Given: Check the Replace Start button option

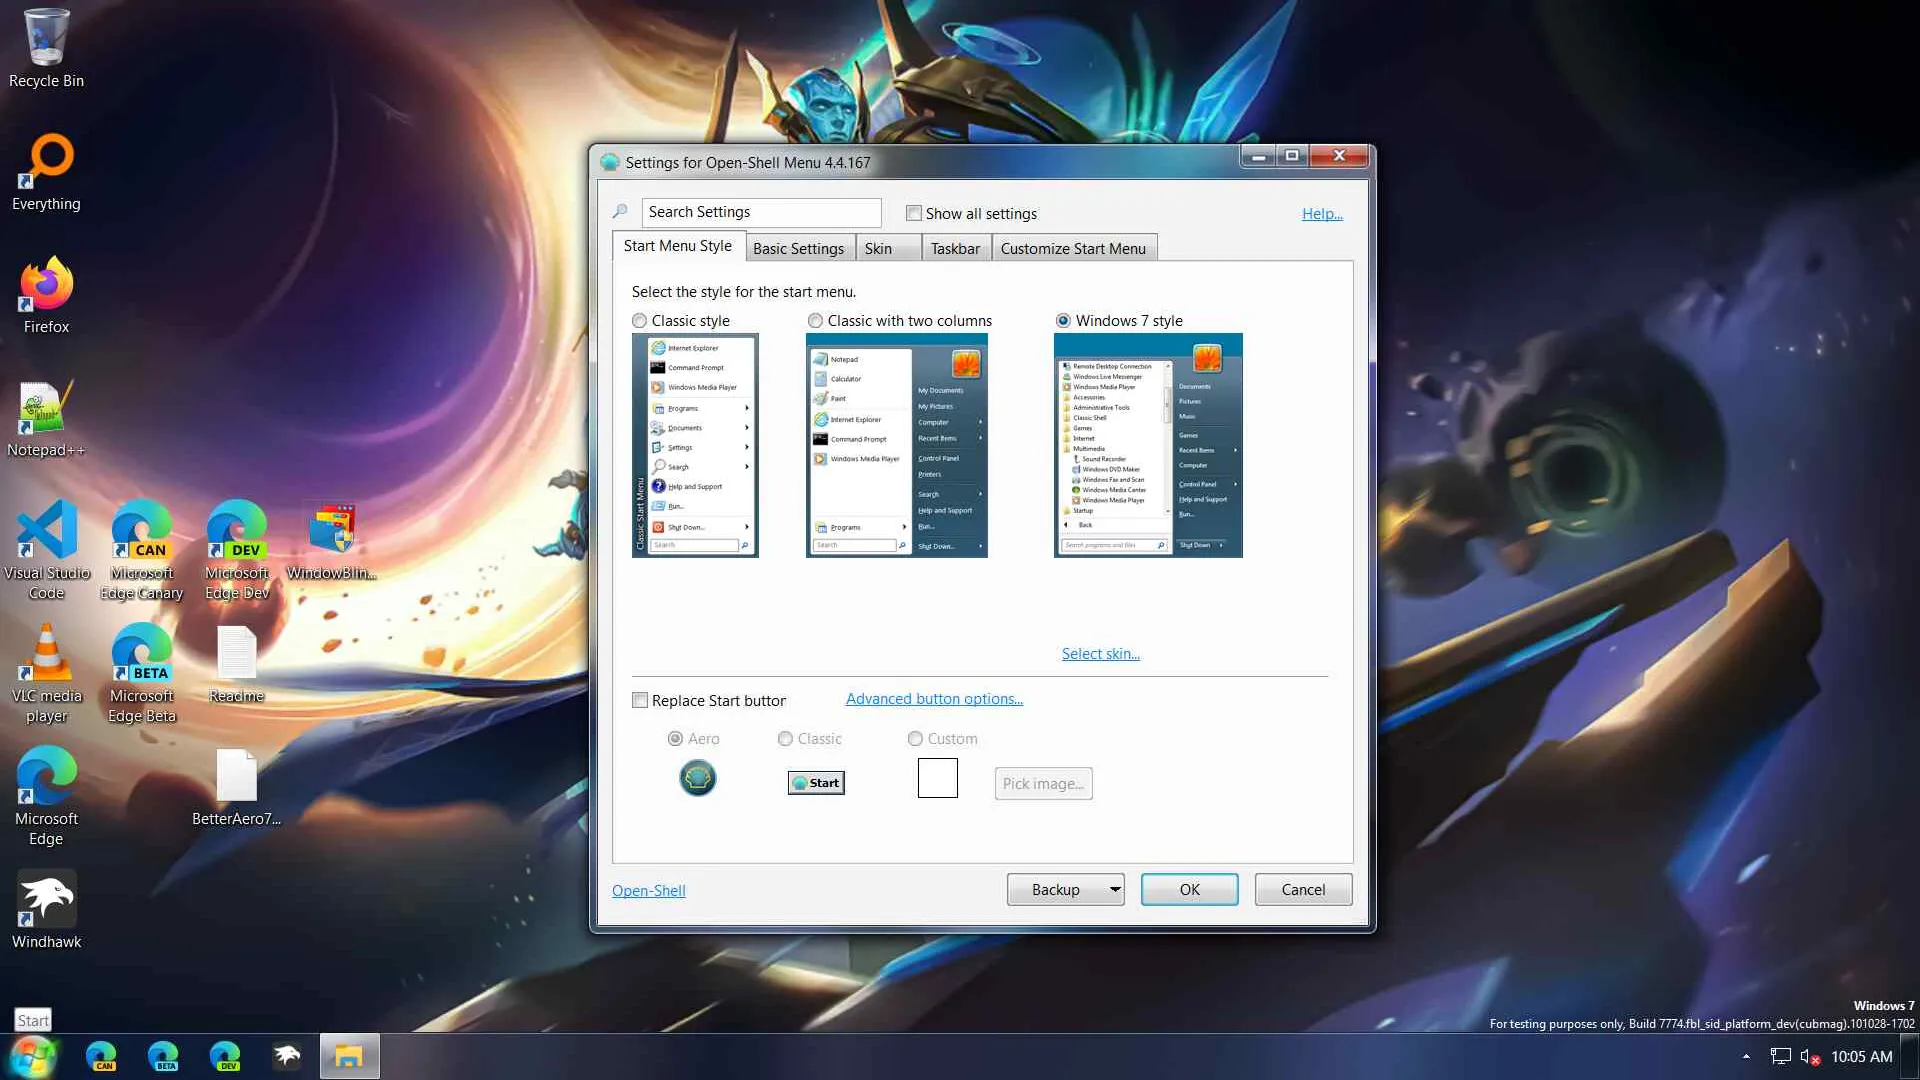Looking at the screenshot, I should (x=640, y=701).
